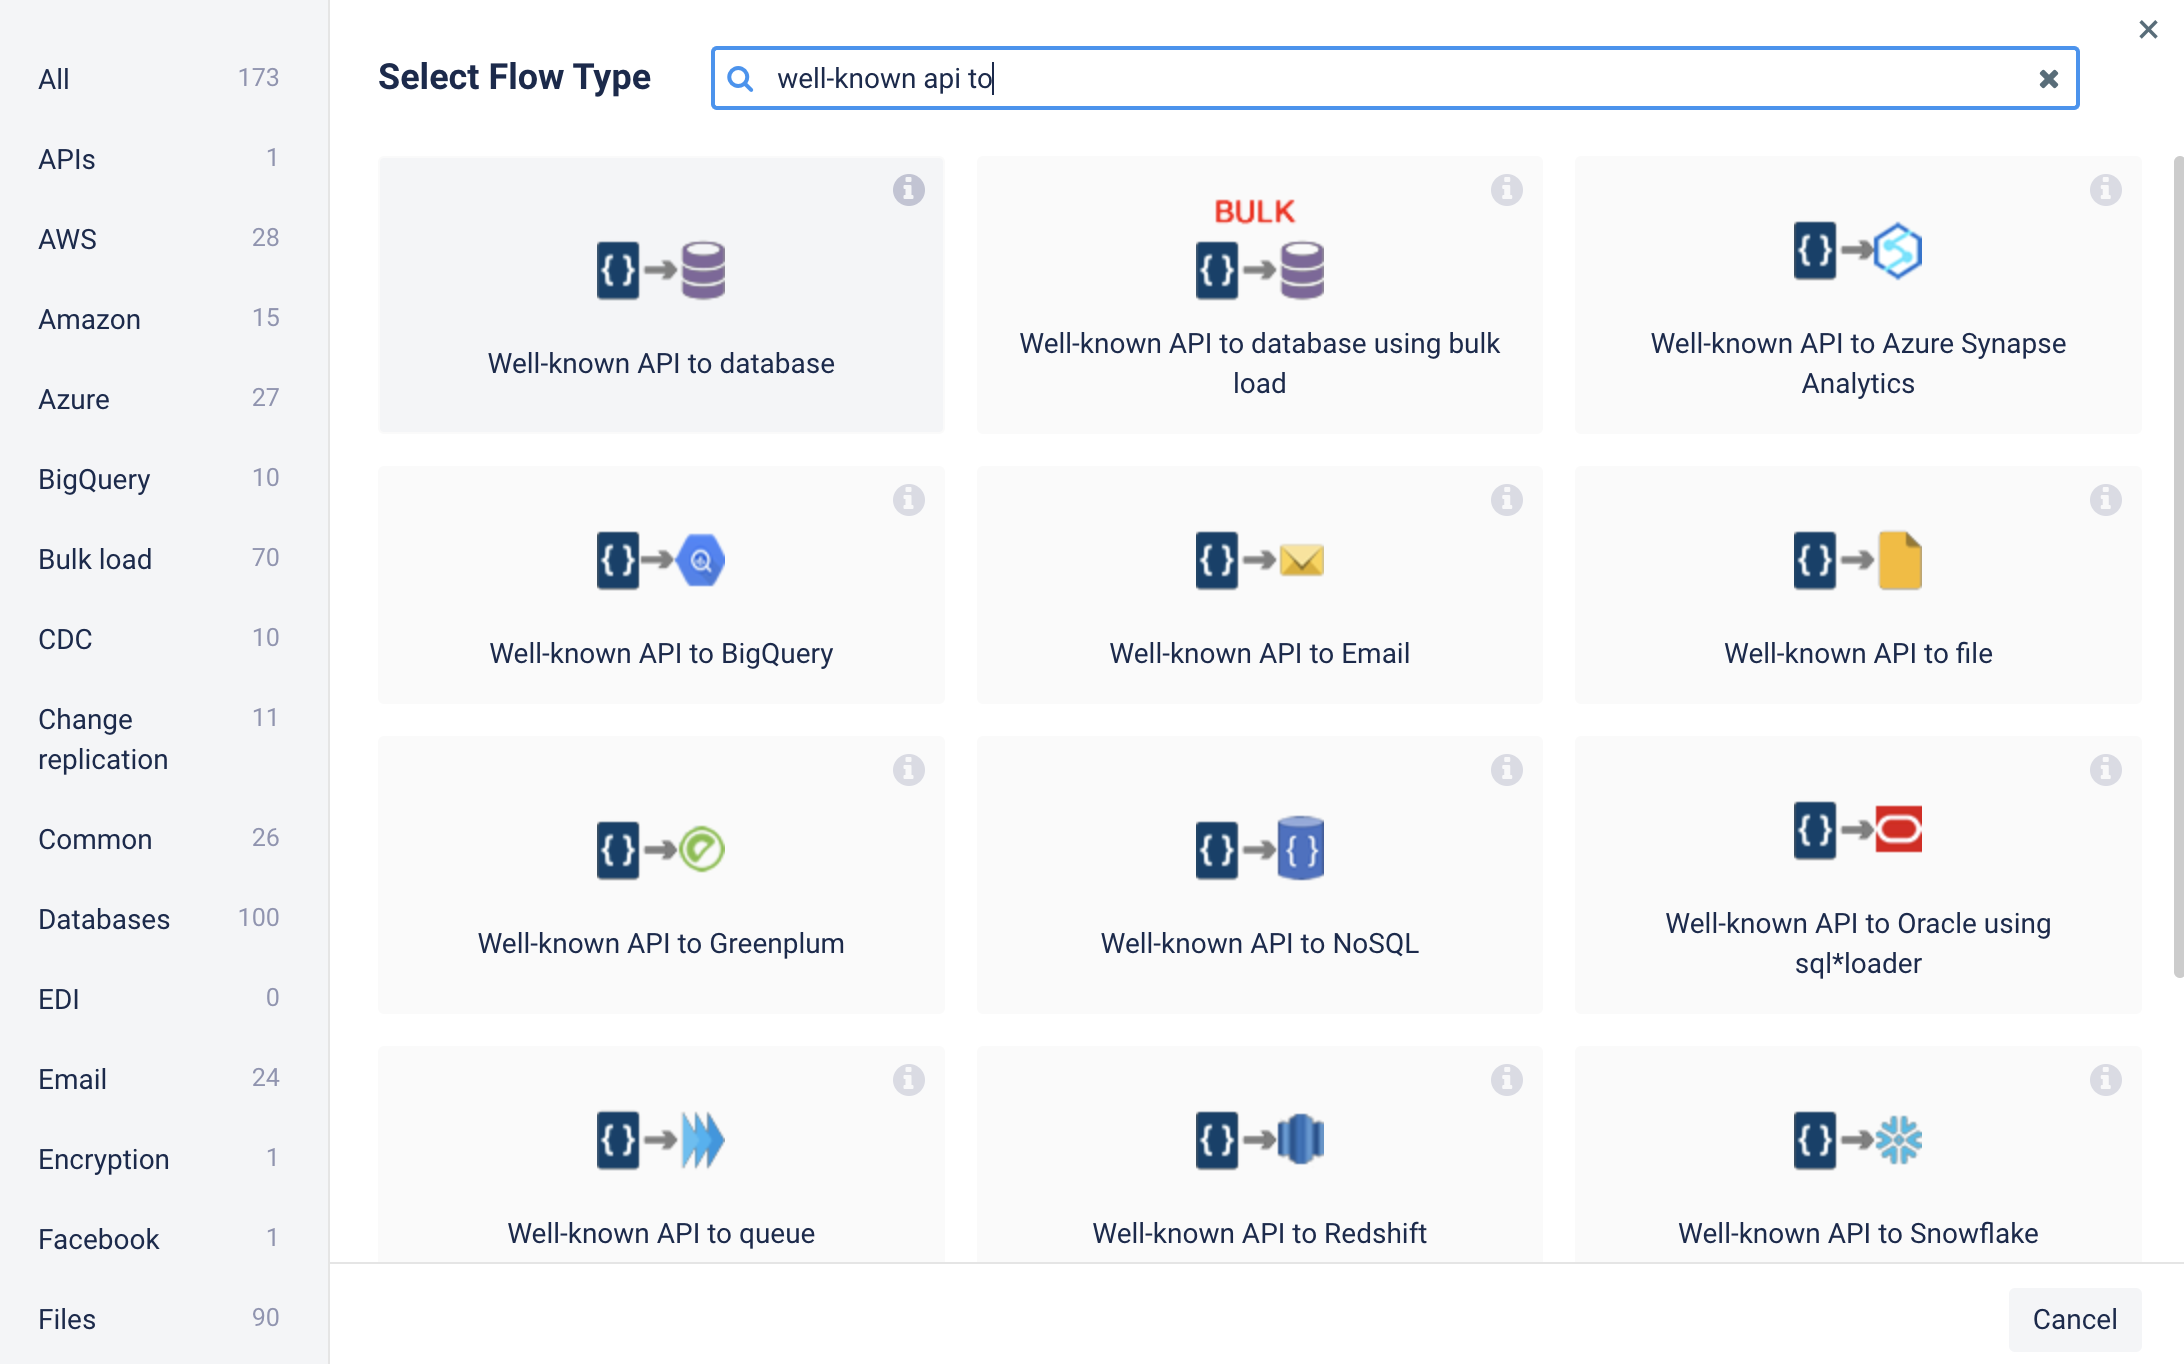
Task: Click info icon on Well-known API to database
Action: coord(908,189)
